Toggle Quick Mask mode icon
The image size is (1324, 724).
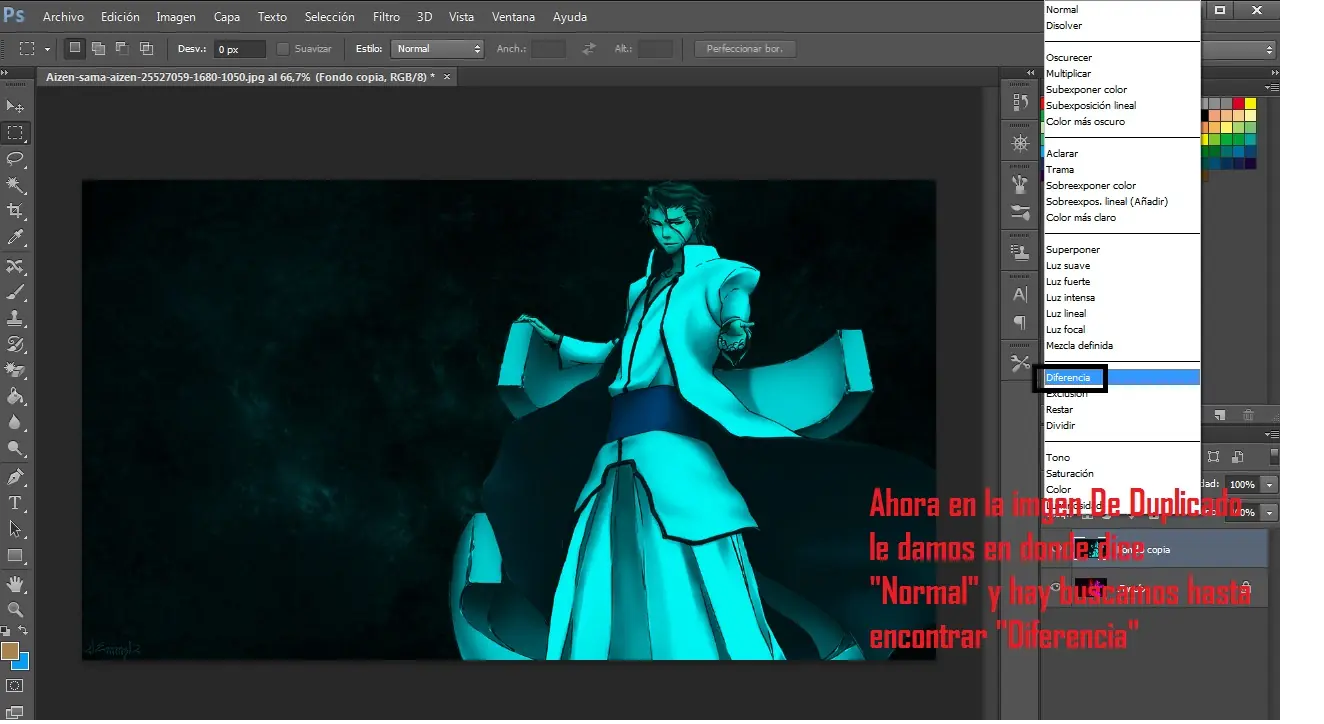(x=15, y=687)
